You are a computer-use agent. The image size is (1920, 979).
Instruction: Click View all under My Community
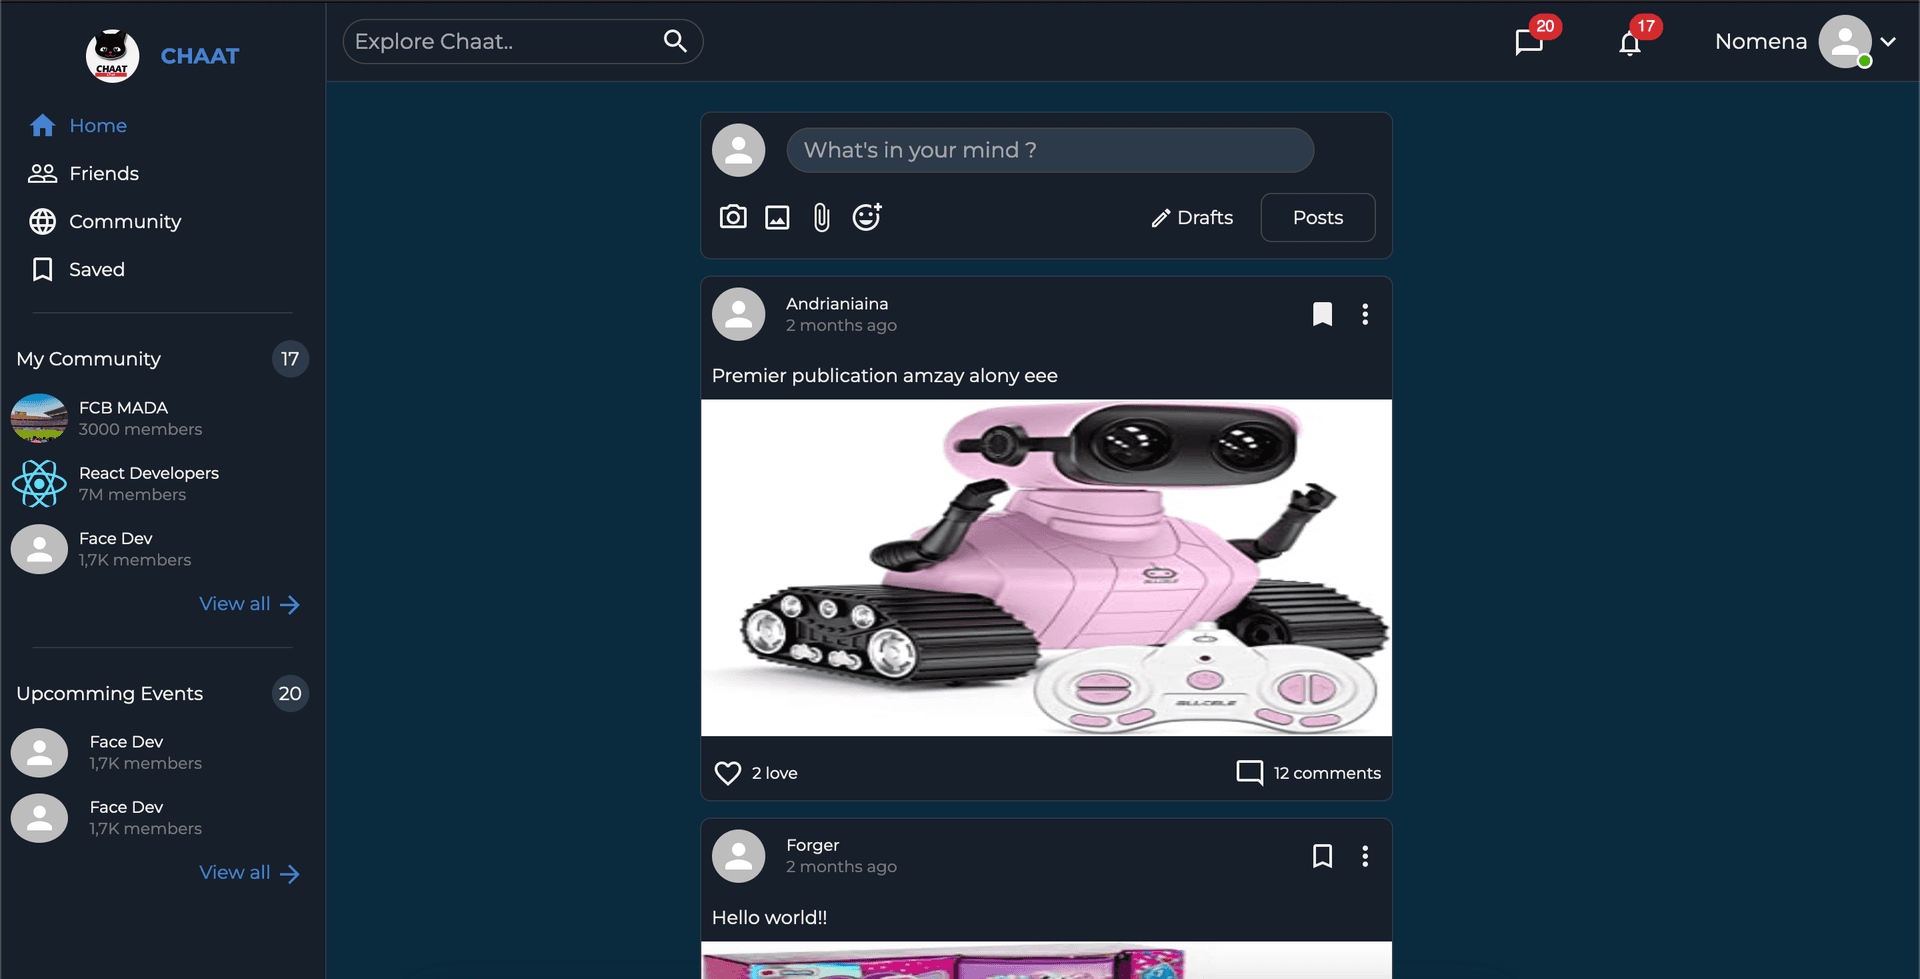(250, 604)
